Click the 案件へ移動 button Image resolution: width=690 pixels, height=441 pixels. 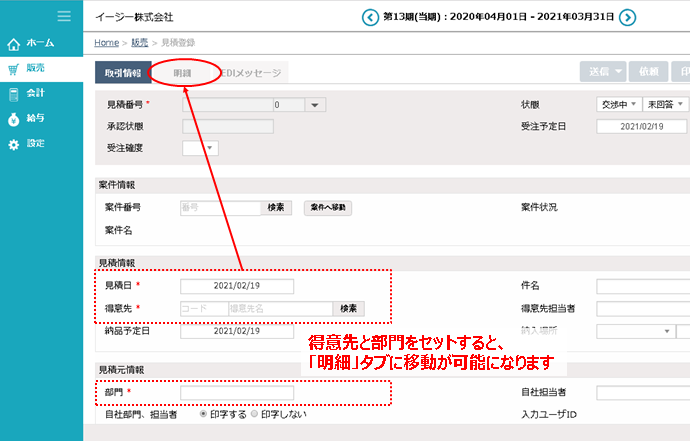pyautogui.click(x=328, y=208)
